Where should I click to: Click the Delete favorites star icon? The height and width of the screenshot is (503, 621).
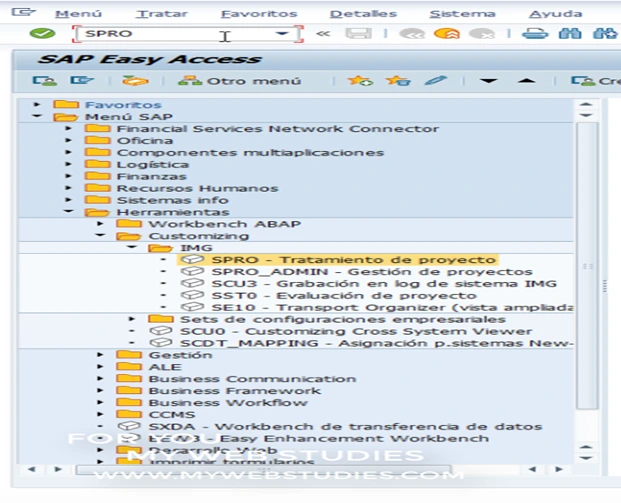[x=398, y=81]
